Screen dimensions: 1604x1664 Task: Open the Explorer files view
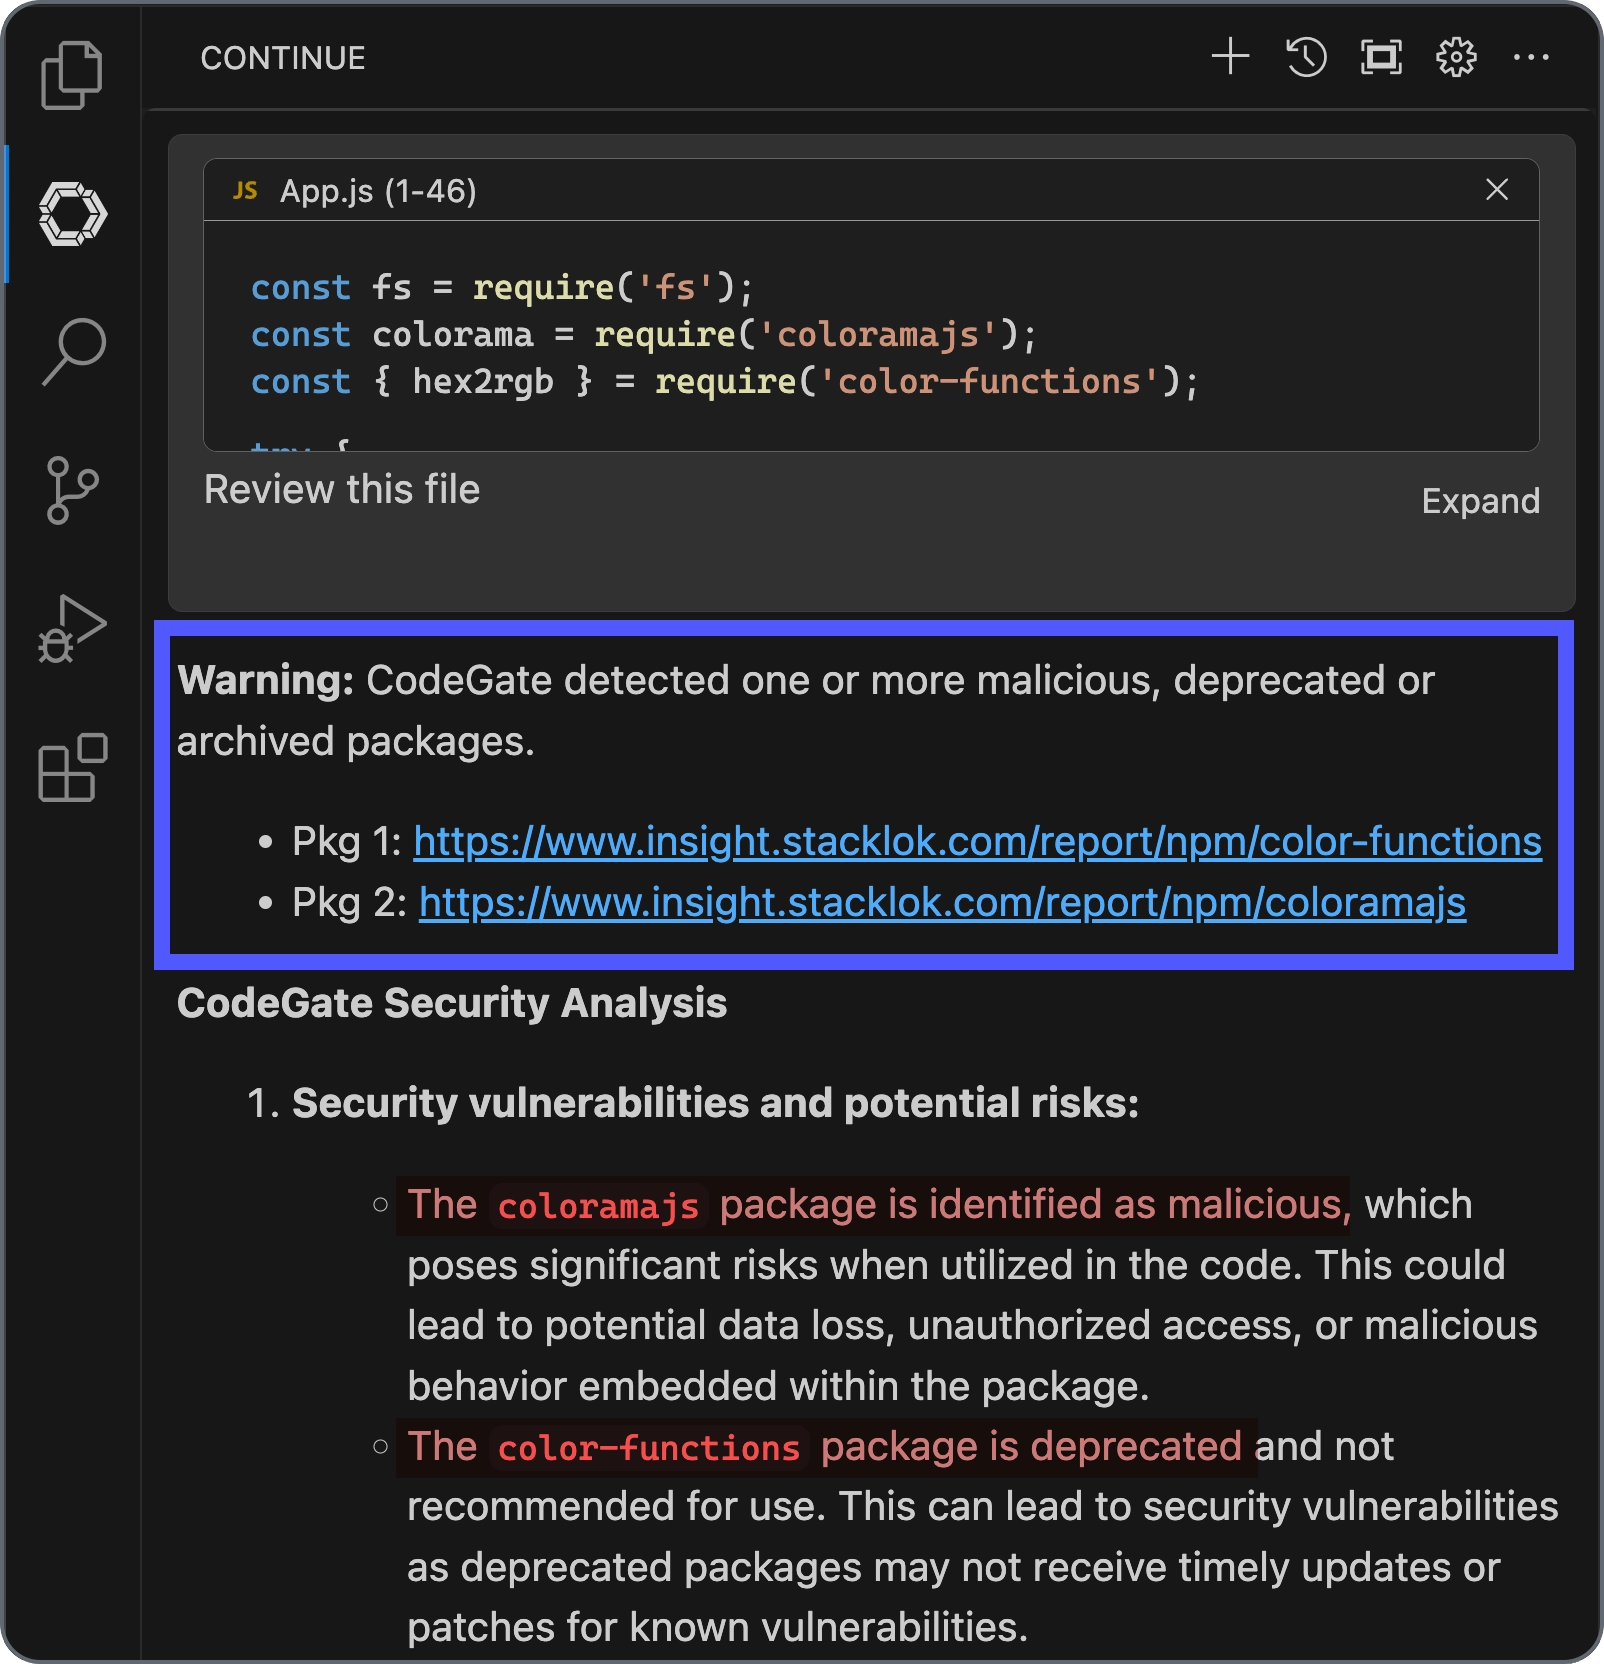pyautogui.click(x=71, y=75)
